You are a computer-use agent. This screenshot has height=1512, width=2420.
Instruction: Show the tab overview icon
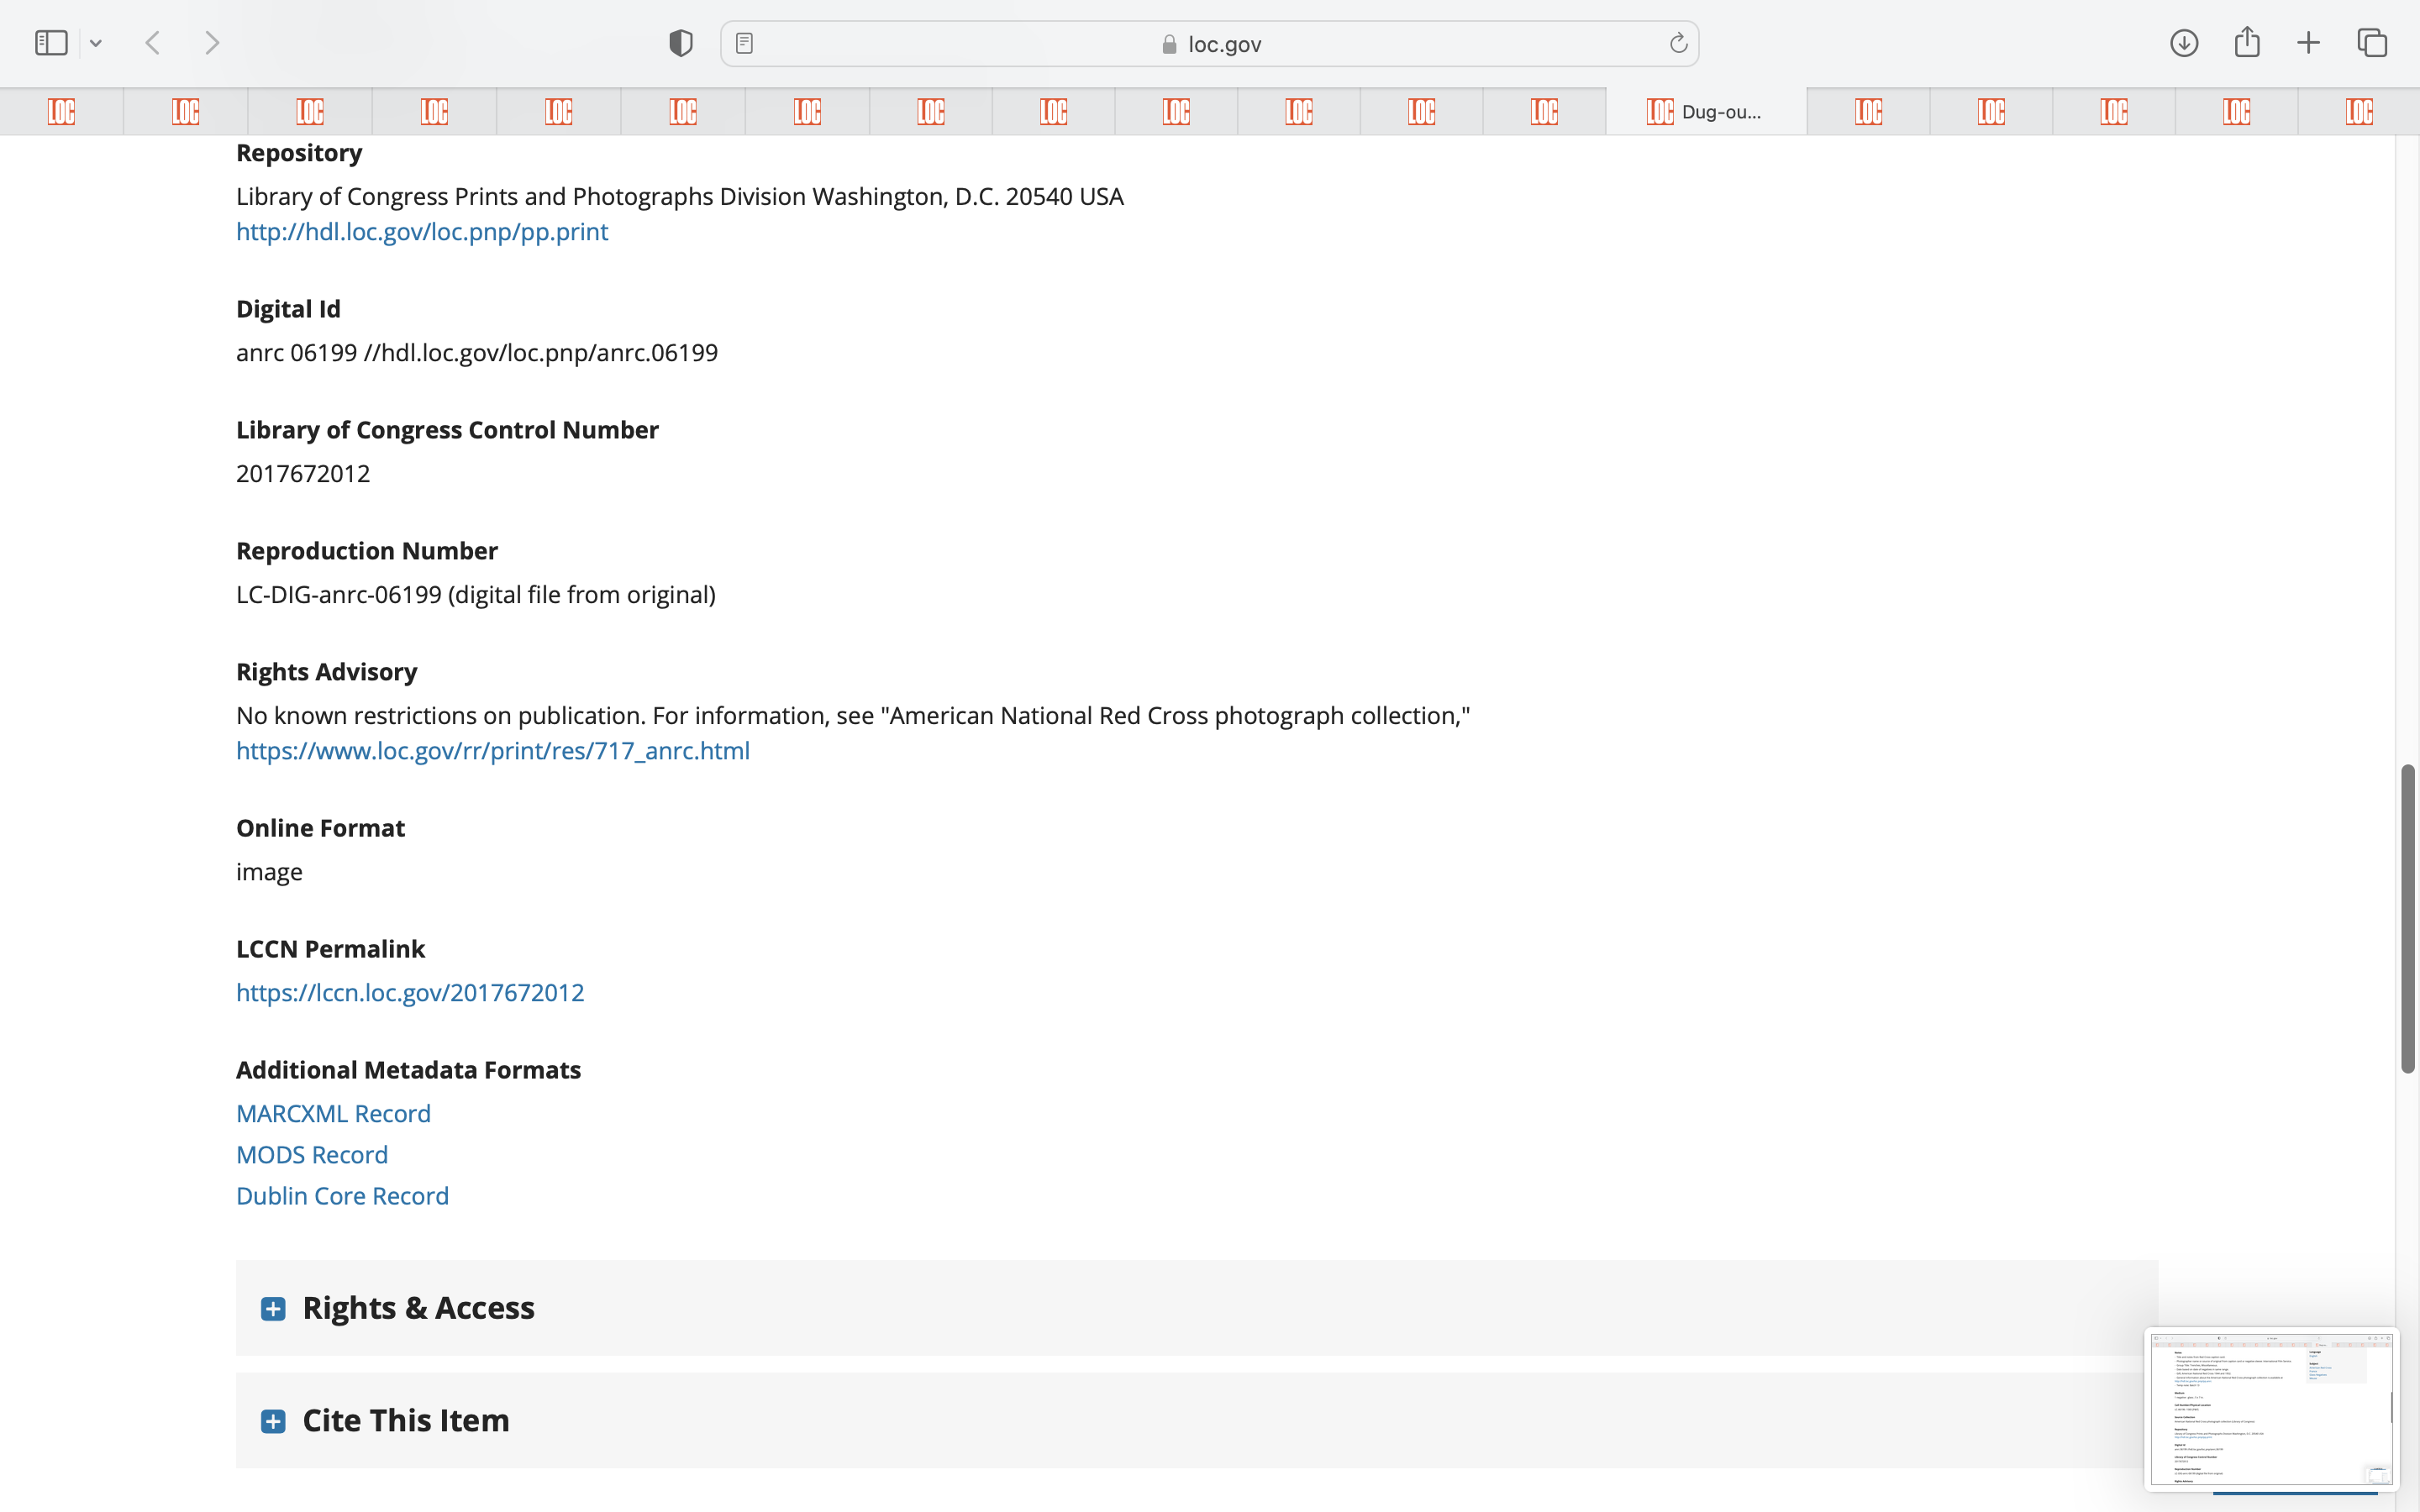(x=2372, y=43)
